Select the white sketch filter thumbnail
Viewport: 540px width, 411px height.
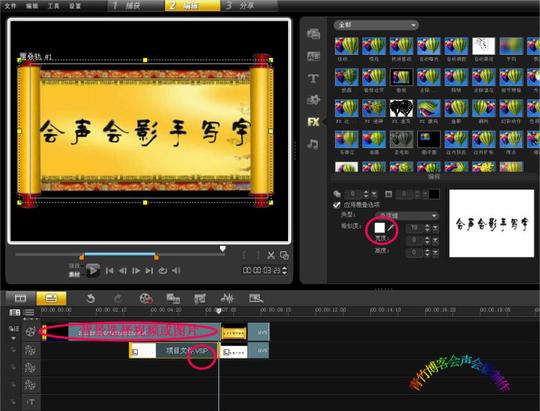point(484,46)
